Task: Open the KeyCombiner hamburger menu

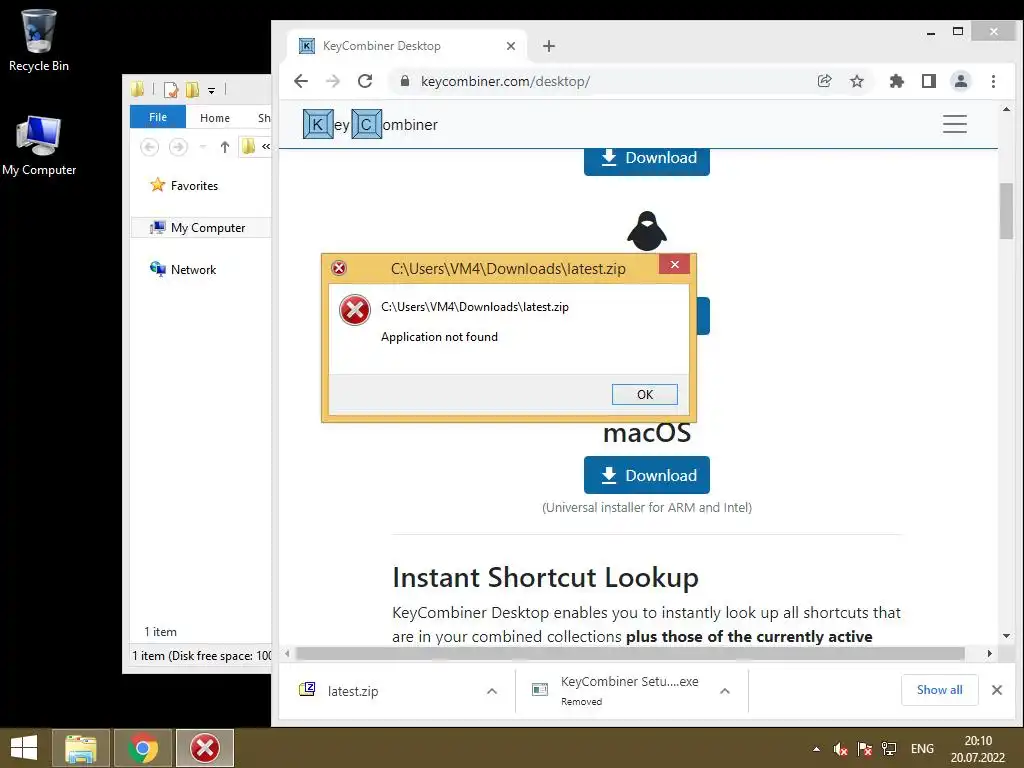Action: pos(954,124)
